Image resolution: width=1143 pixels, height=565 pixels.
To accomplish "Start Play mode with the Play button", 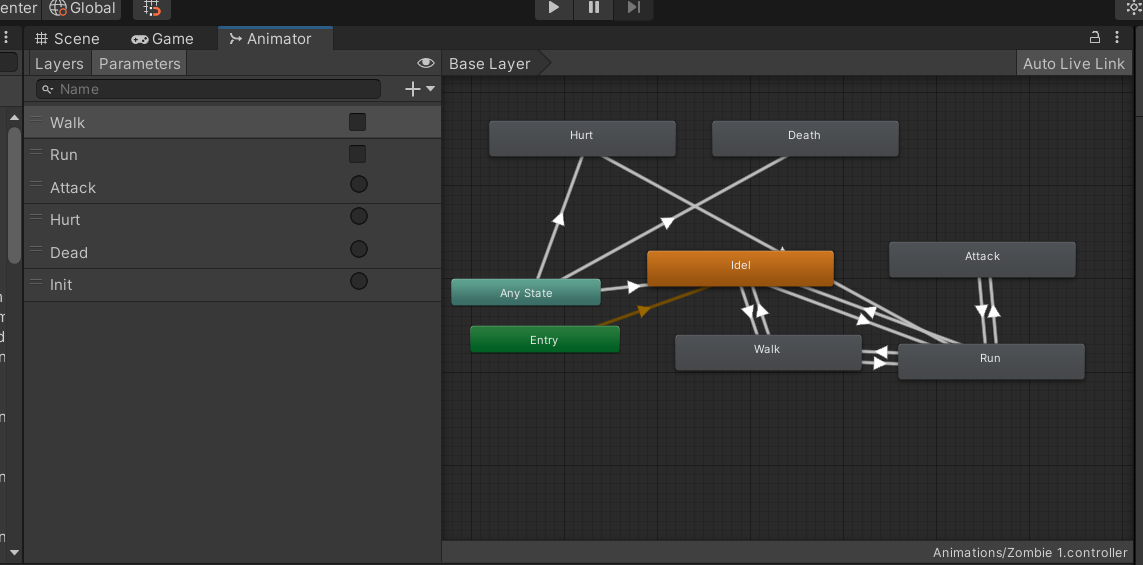I will 554,8.
